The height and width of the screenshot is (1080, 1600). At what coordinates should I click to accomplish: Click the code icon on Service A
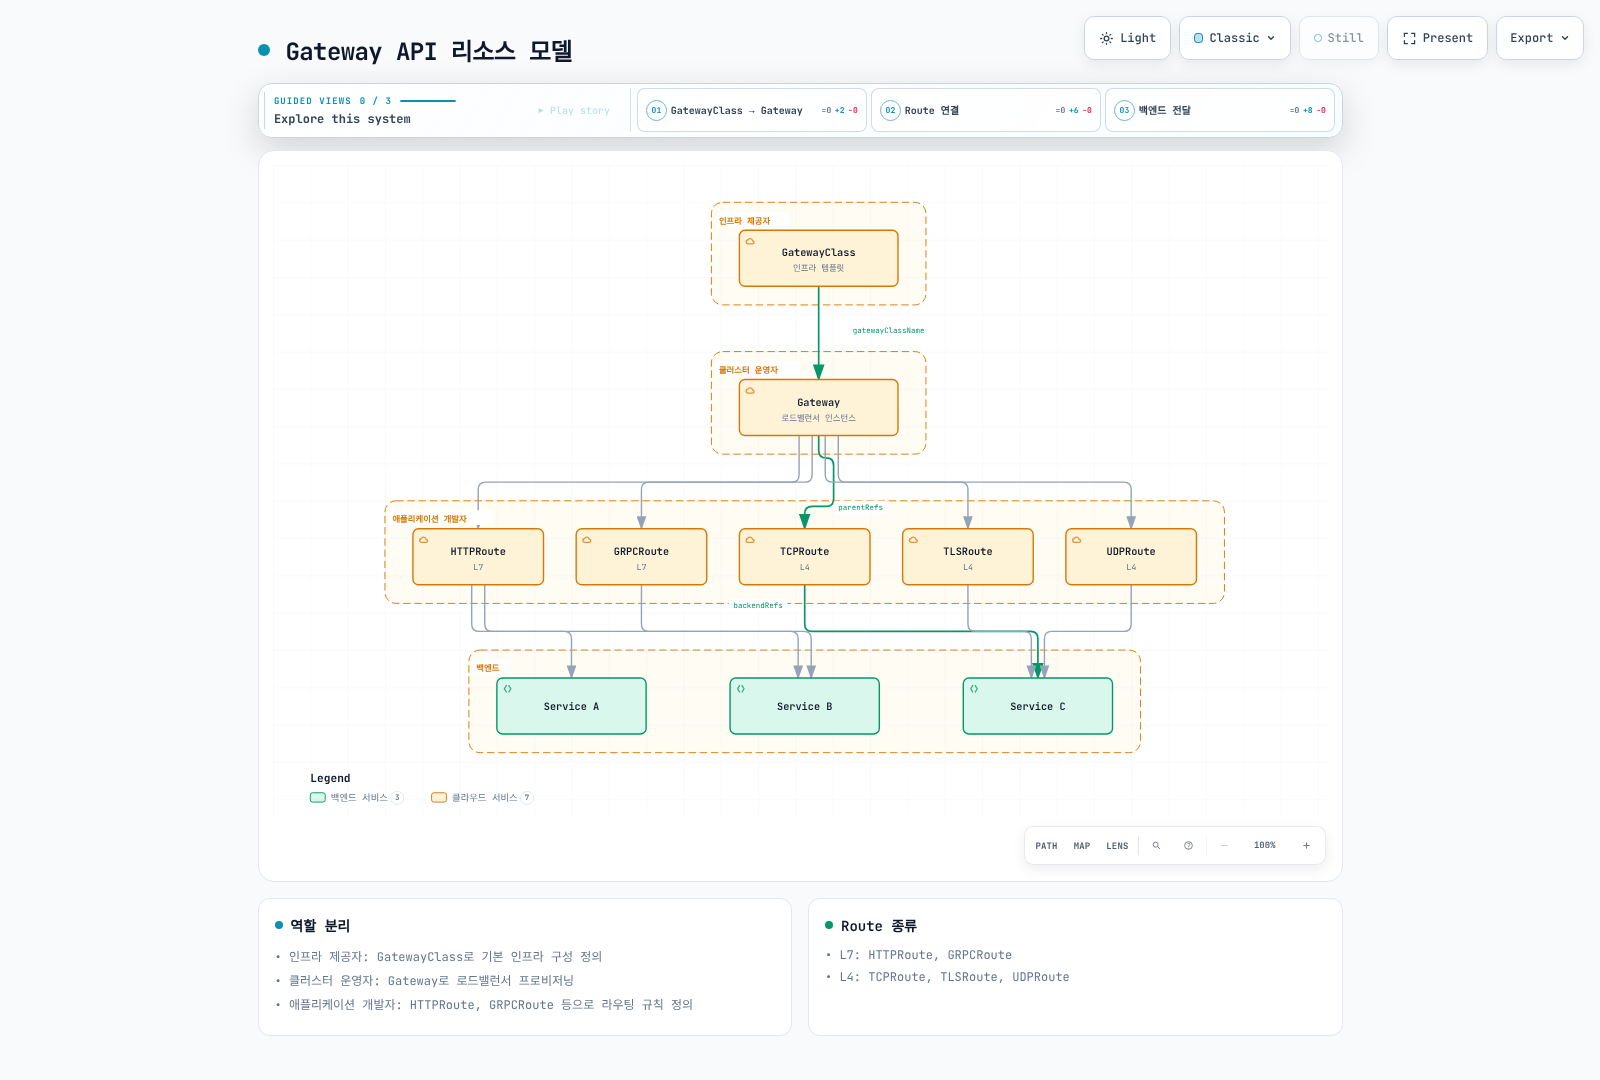tap(508, 689)
